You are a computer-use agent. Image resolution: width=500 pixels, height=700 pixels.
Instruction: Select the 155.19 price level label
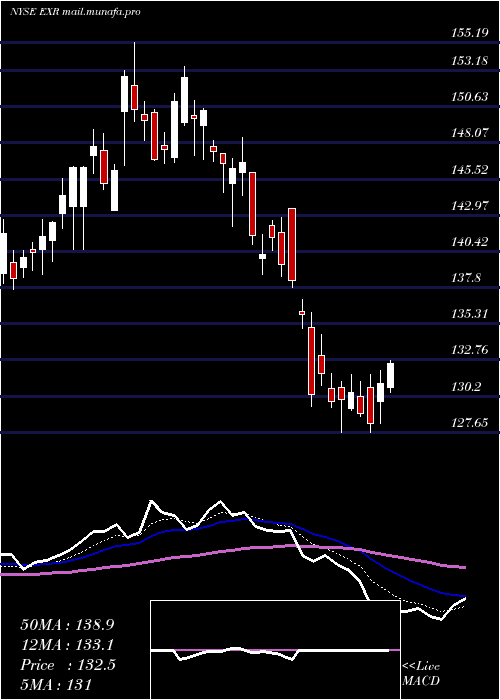[468, 33]
